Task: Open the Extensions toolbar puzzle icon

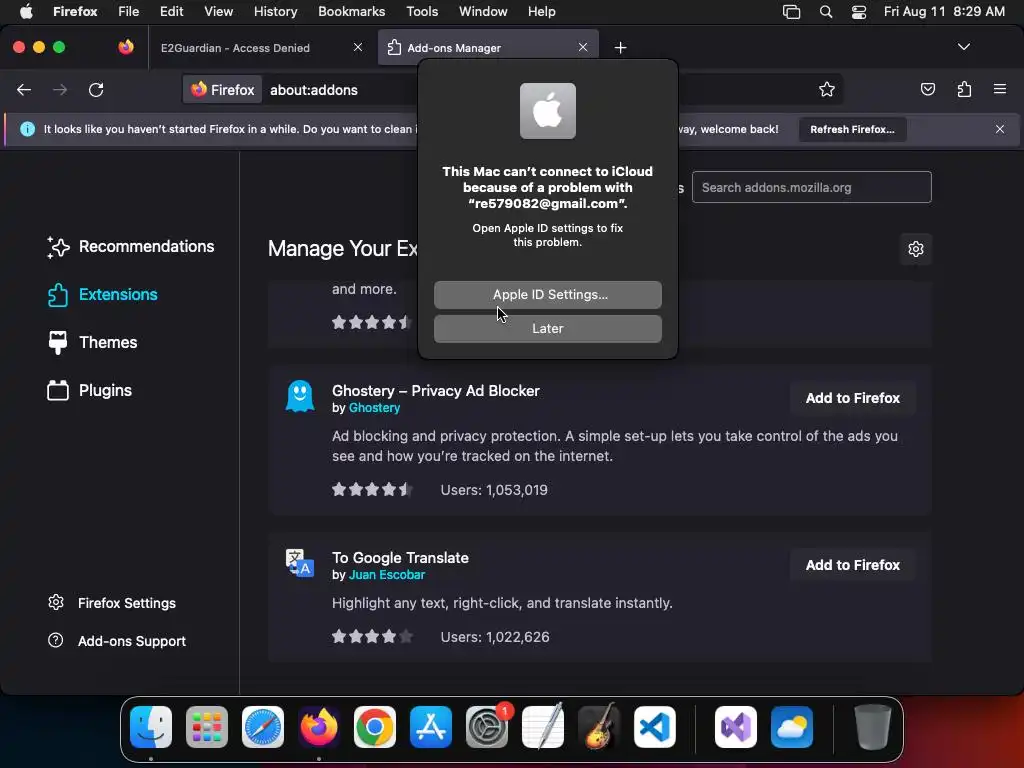Action: click(964, 89)
